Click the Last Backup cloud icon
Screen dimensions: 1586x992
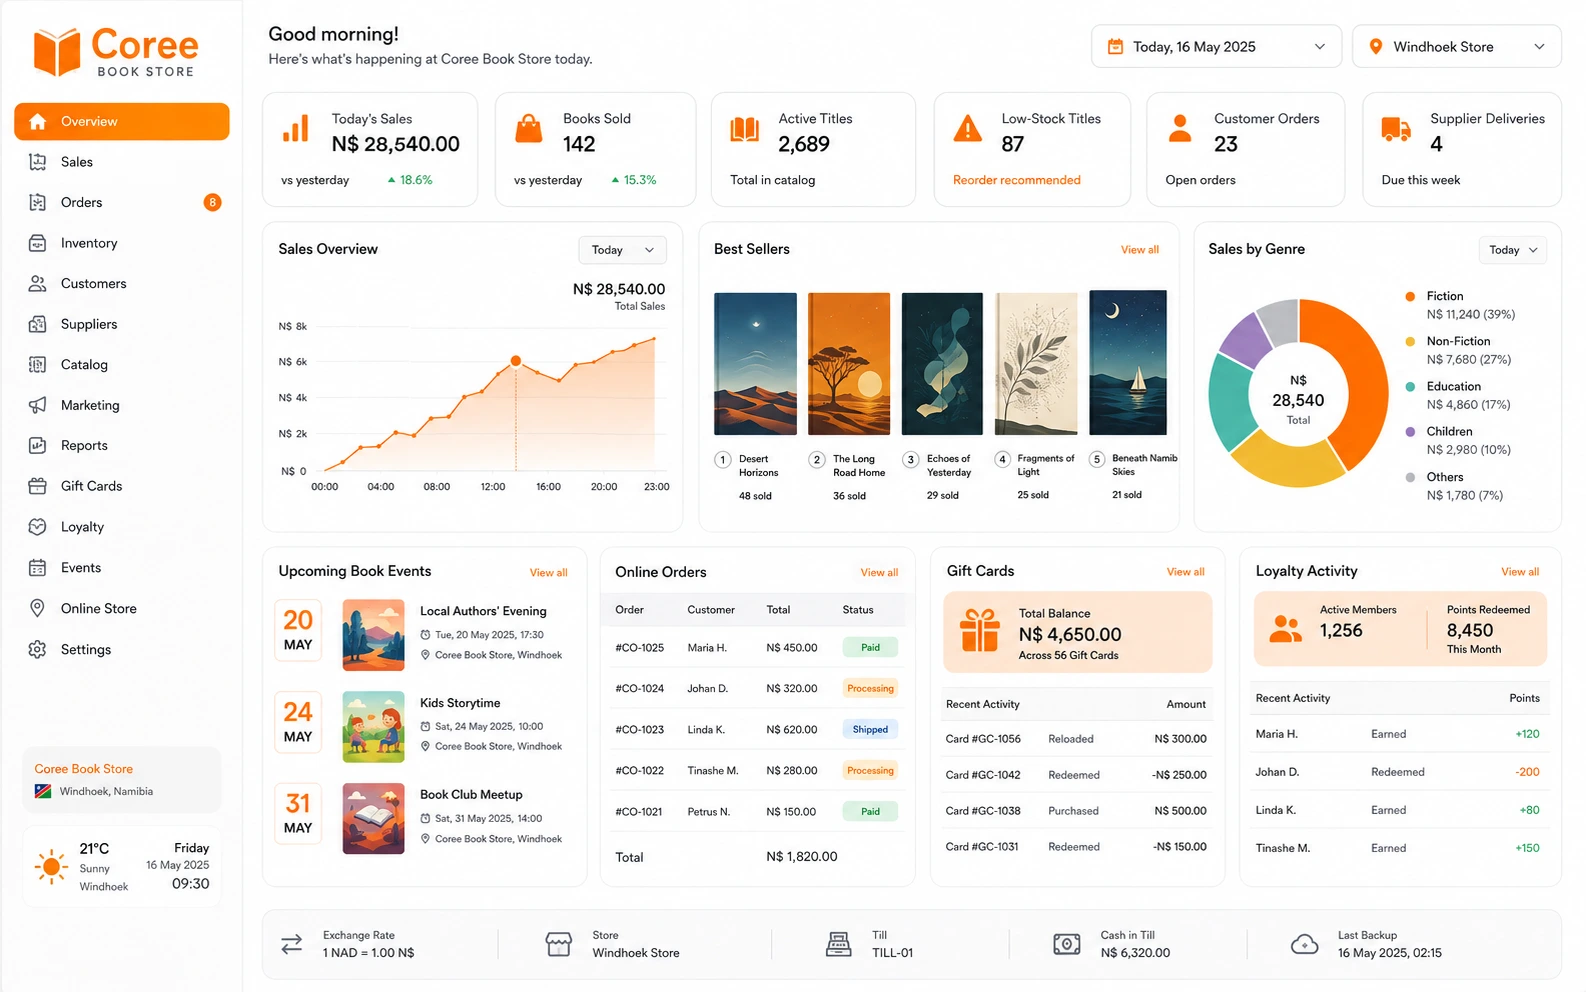point(1305,944)
